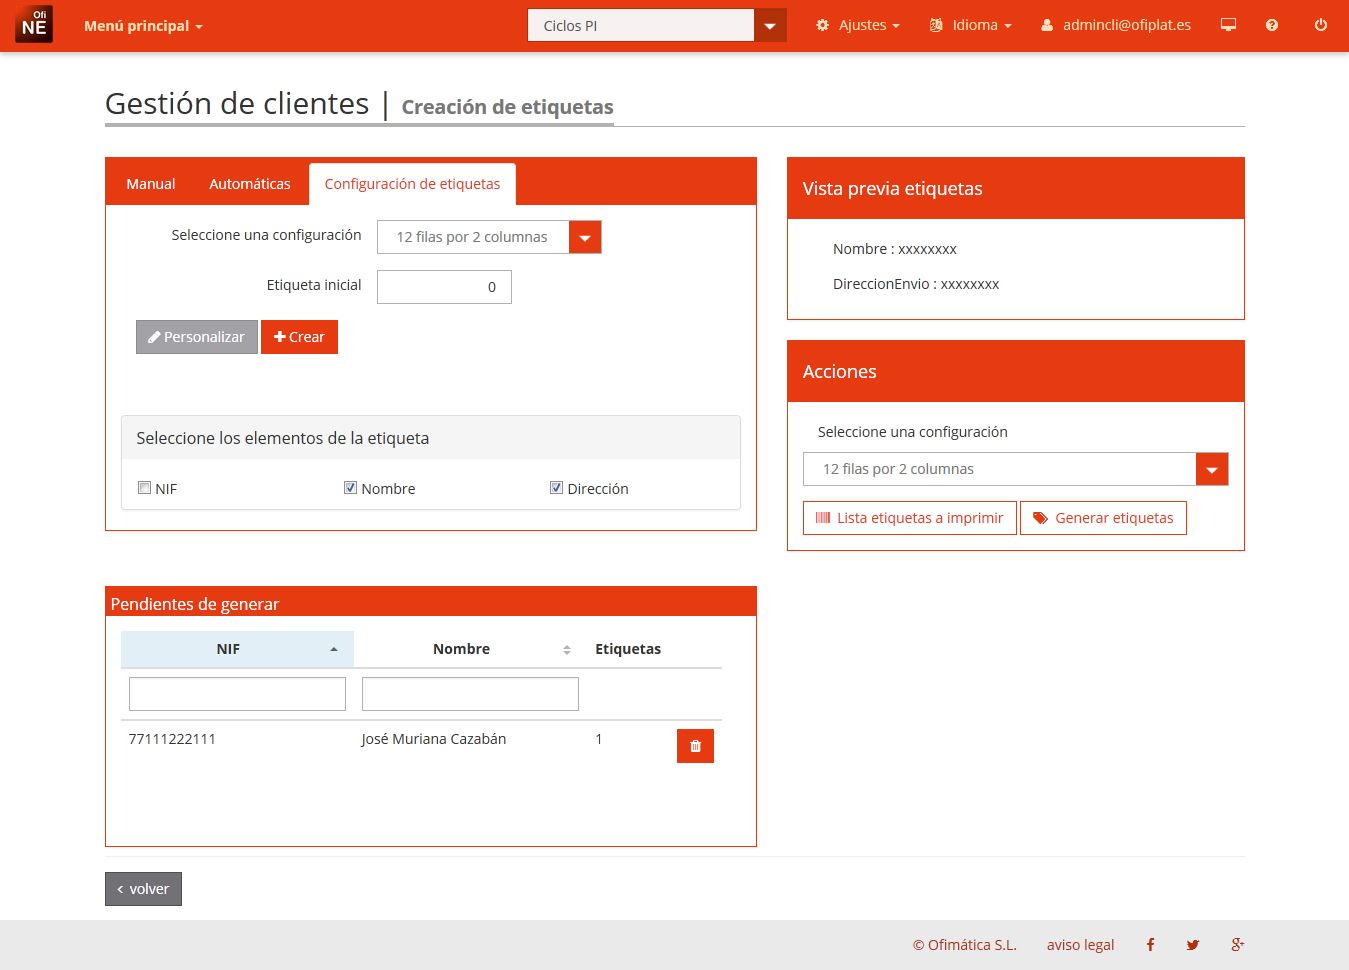Open the Idioma language dropdown

tap(970, 25)
